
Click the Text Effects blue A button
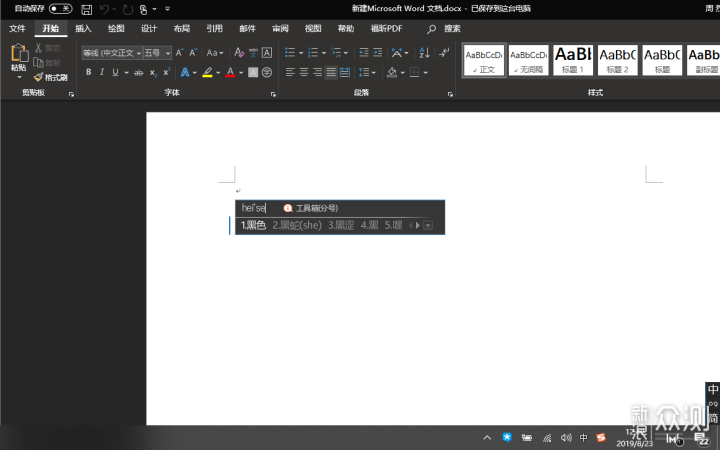[185, 72]
